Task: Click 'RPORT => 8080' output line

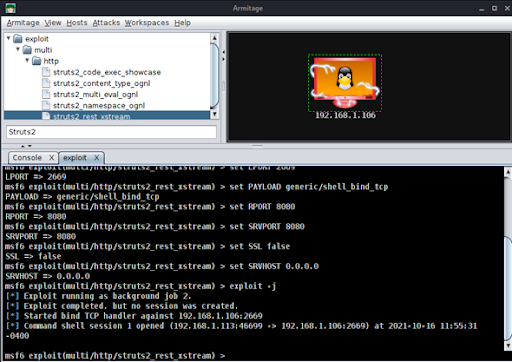Action: point(36,217)
